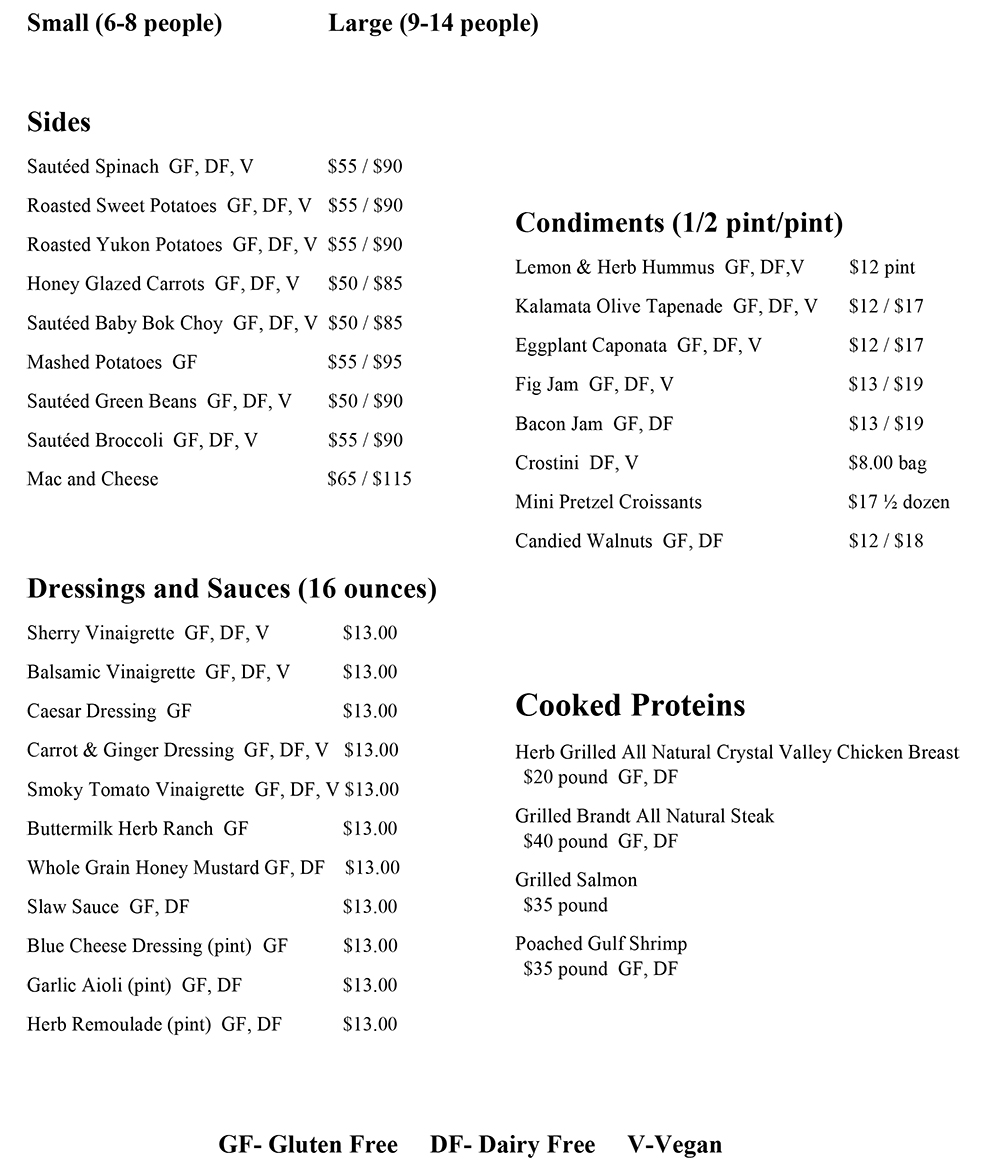Viewport: 1000px width, 1165px height.
Task: Click the GF- Gluten Free legend text
Action: 308,1144
